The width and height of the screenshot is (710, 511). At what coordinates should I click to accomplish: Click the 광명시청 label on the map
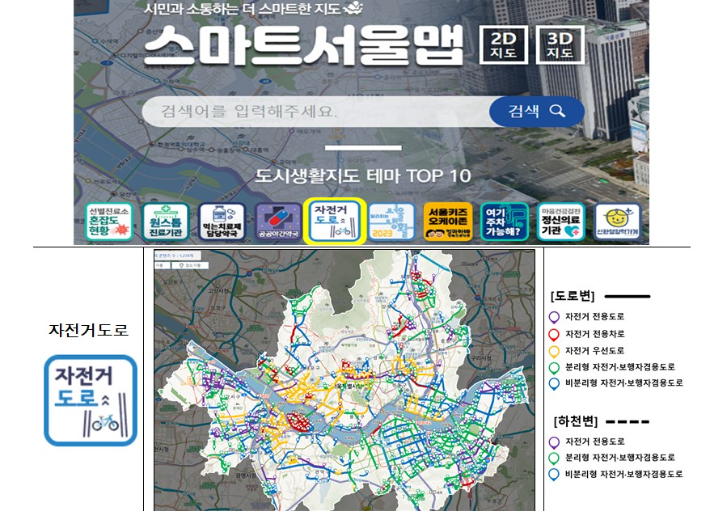[245, 476]
